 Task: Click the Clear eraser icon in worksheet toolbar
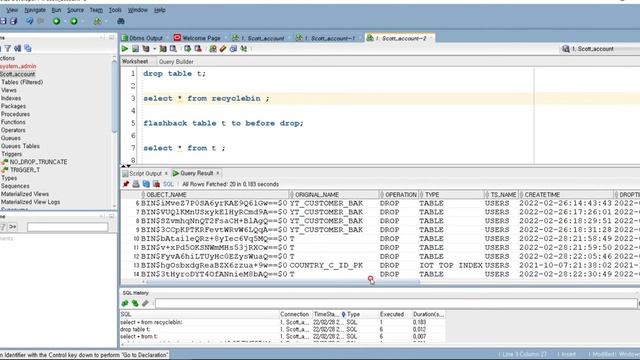pos(223,49)
